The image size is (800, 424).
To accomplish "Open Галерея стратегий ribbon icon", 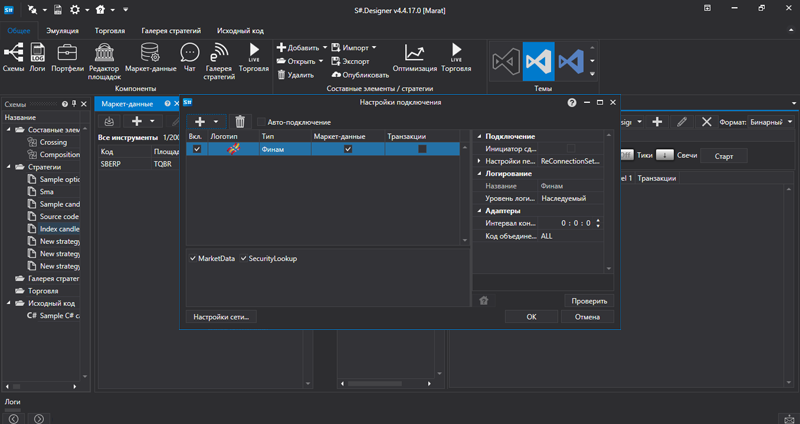I will pyautogui.click(x=219, y=53).
